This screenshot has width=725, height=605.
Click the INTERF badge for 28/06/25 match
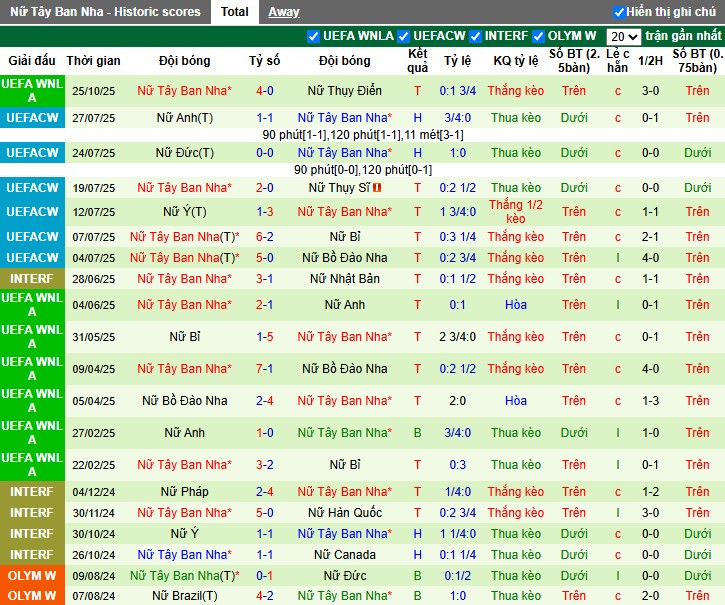tap(32, 279)
